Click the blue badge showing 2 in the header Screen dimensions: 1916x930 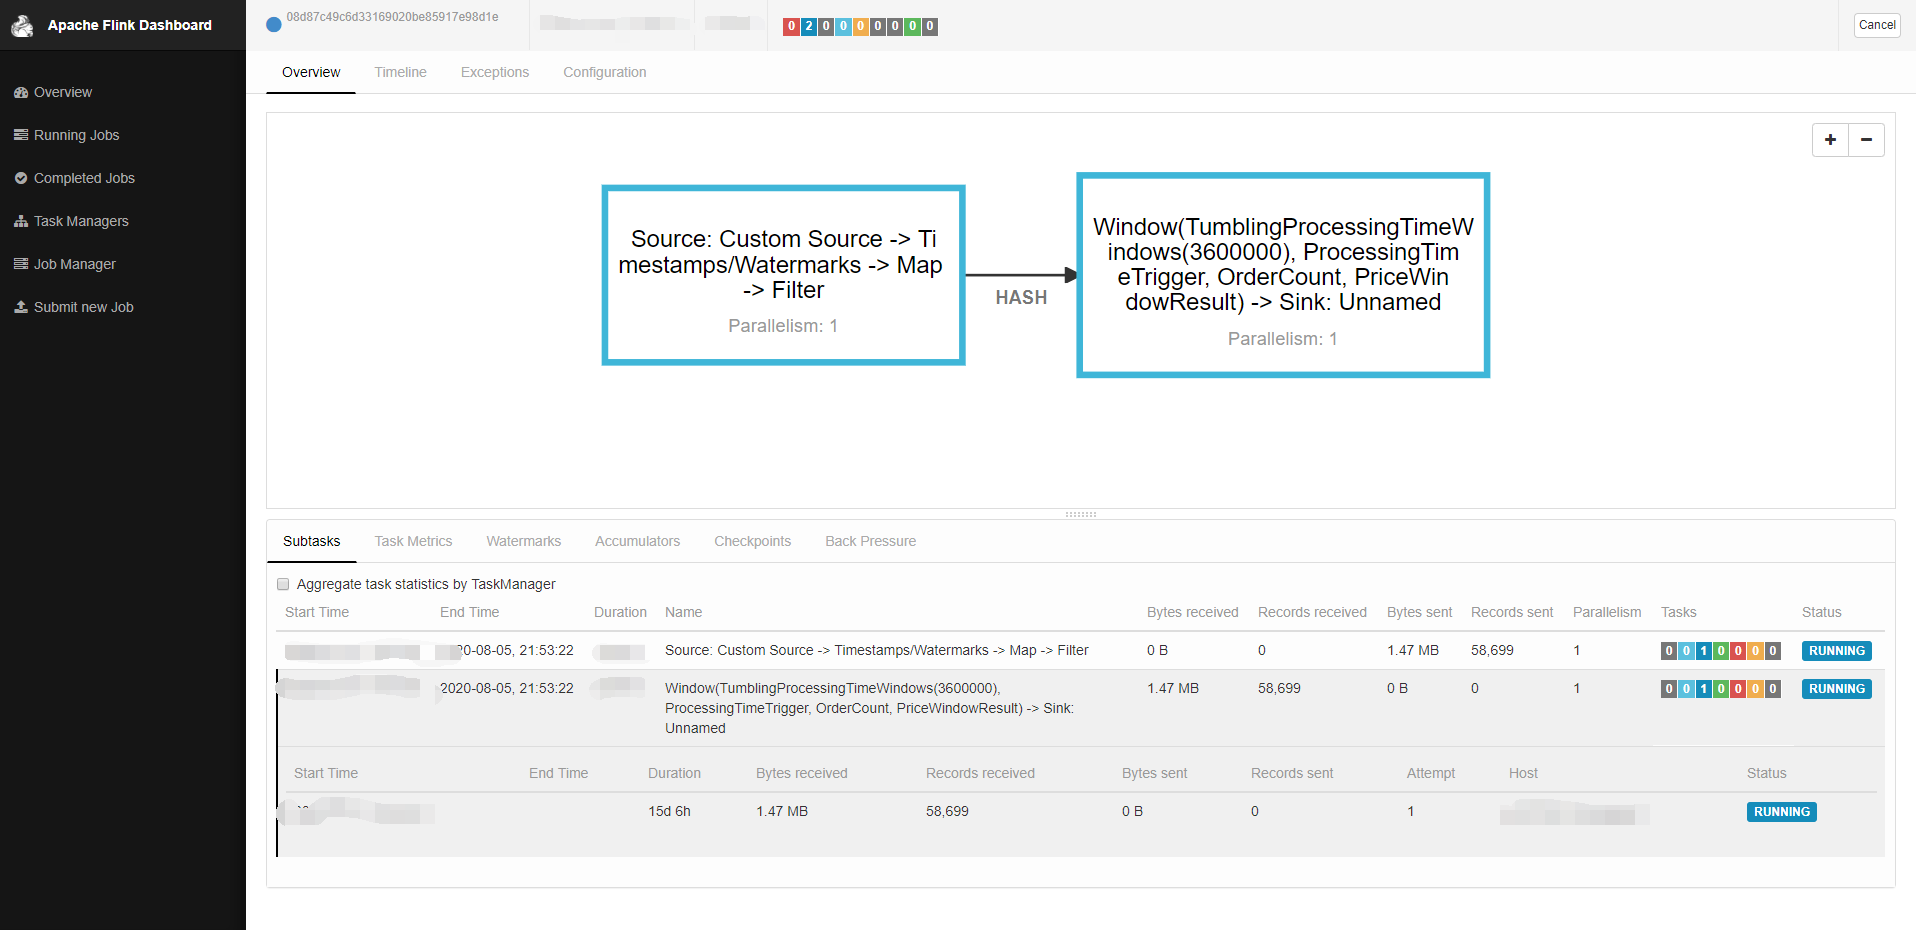pyautogui.click(x=809, y=27)
